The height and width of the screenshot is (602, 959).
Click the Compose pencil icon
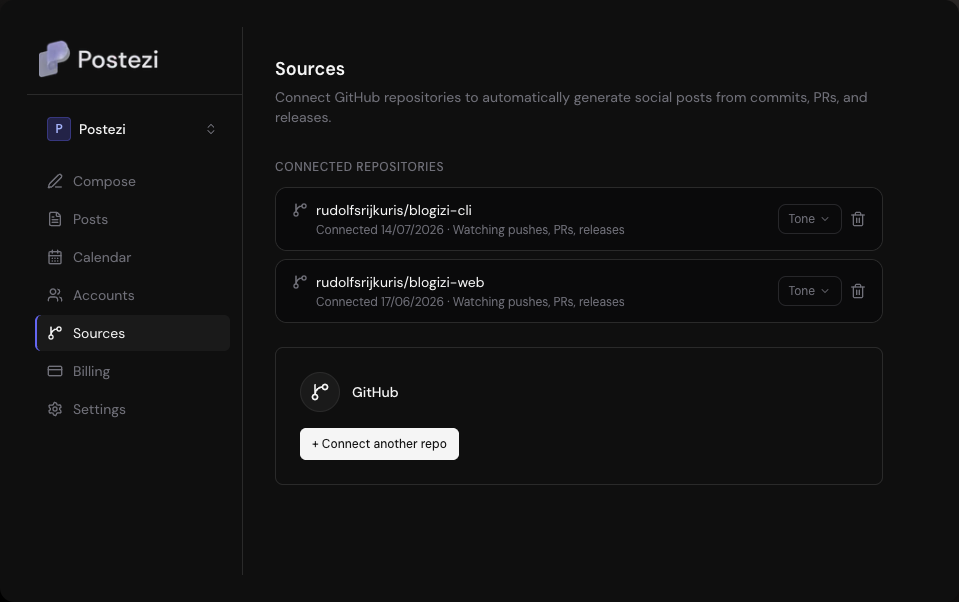click(55, 181)
